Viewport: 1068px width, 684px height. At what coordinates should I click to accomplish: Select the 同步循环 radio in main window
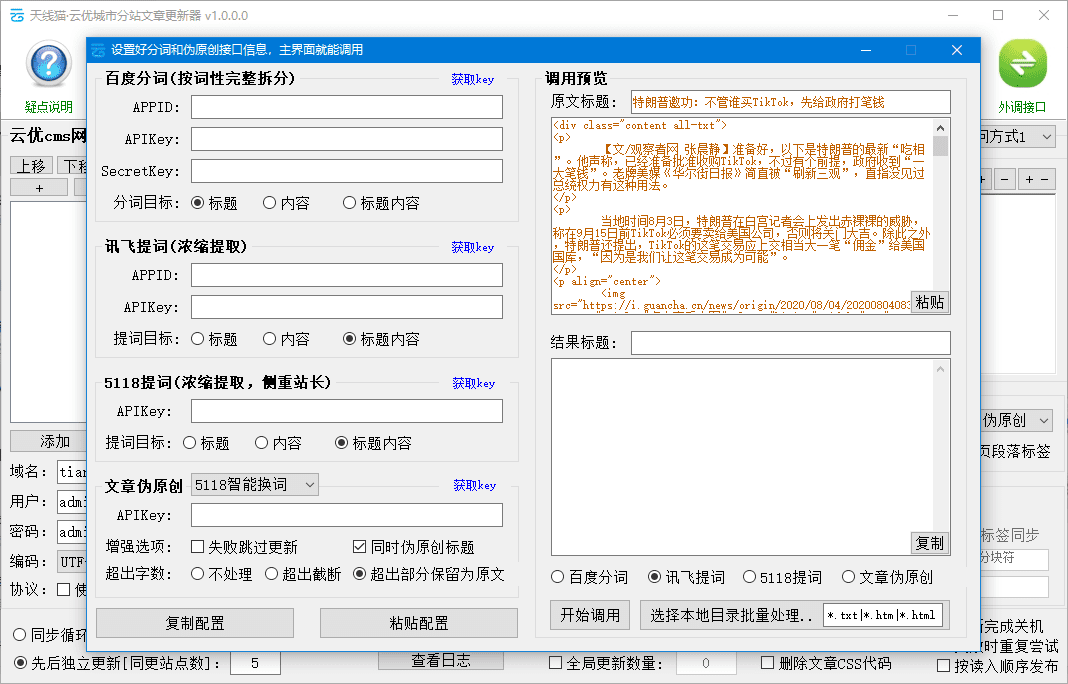coord(20,635)
